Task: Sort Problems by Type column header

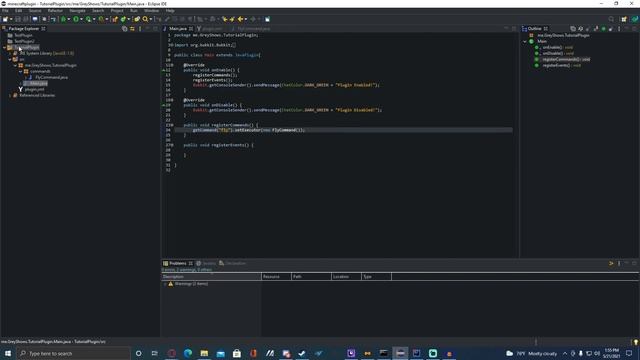Action: pyautogui.click(x=376, y=277)
